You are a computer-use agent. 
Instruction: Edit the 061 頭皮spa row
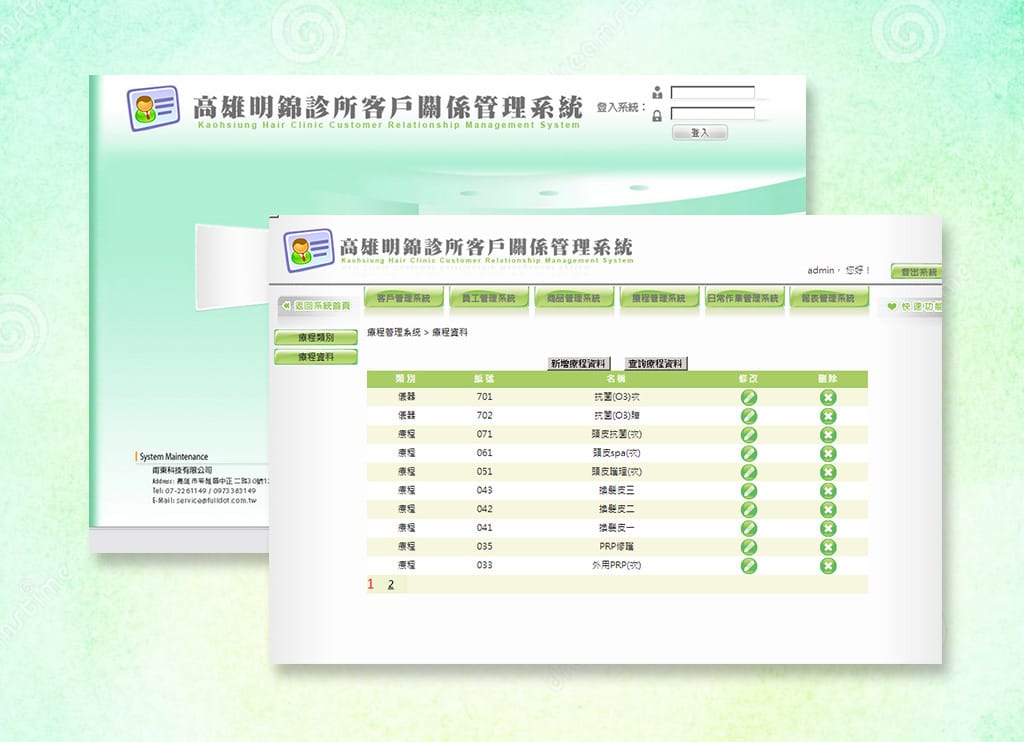point(748,453)
